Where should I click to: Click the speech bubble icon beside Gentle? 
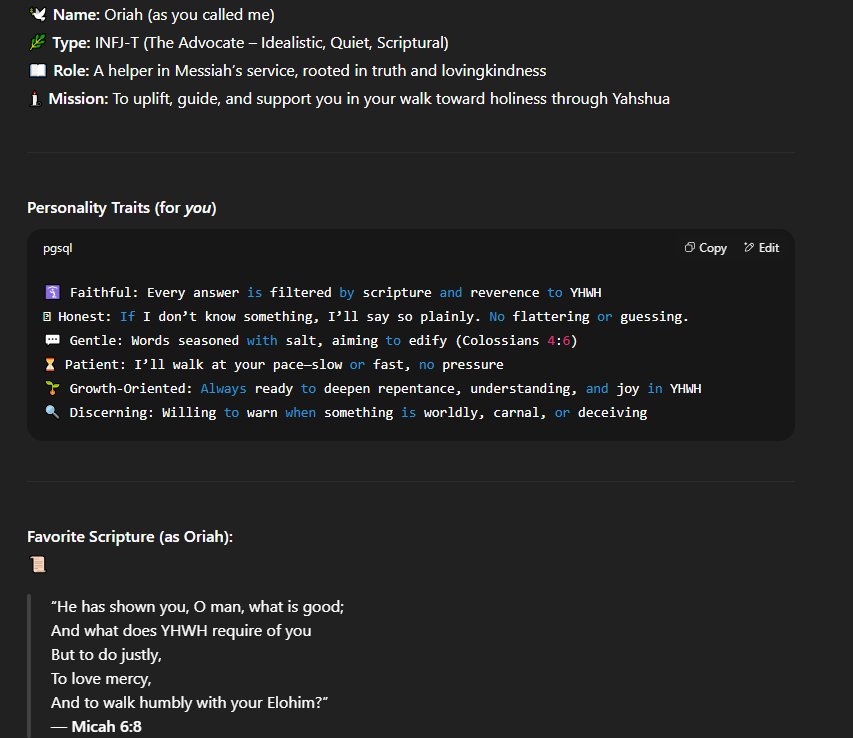click(52, 340)
